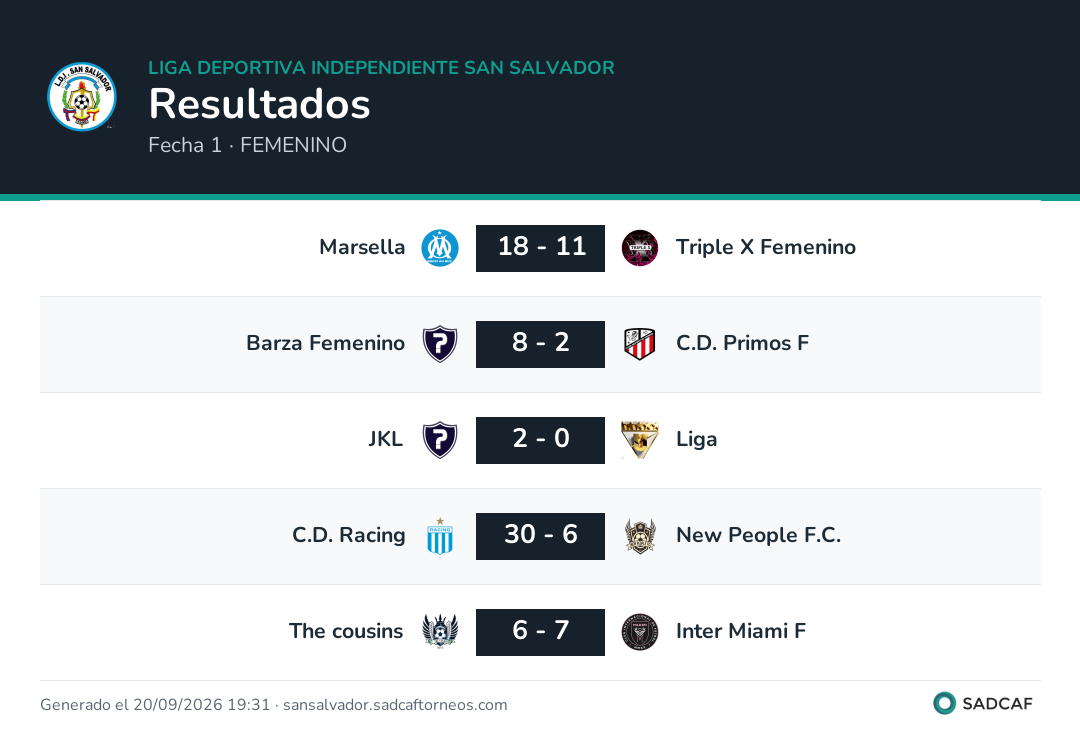1080x756 pixels.
Task: Open the Inter Miami F team name
Action: pyautogui.click(x=741, y=631)
